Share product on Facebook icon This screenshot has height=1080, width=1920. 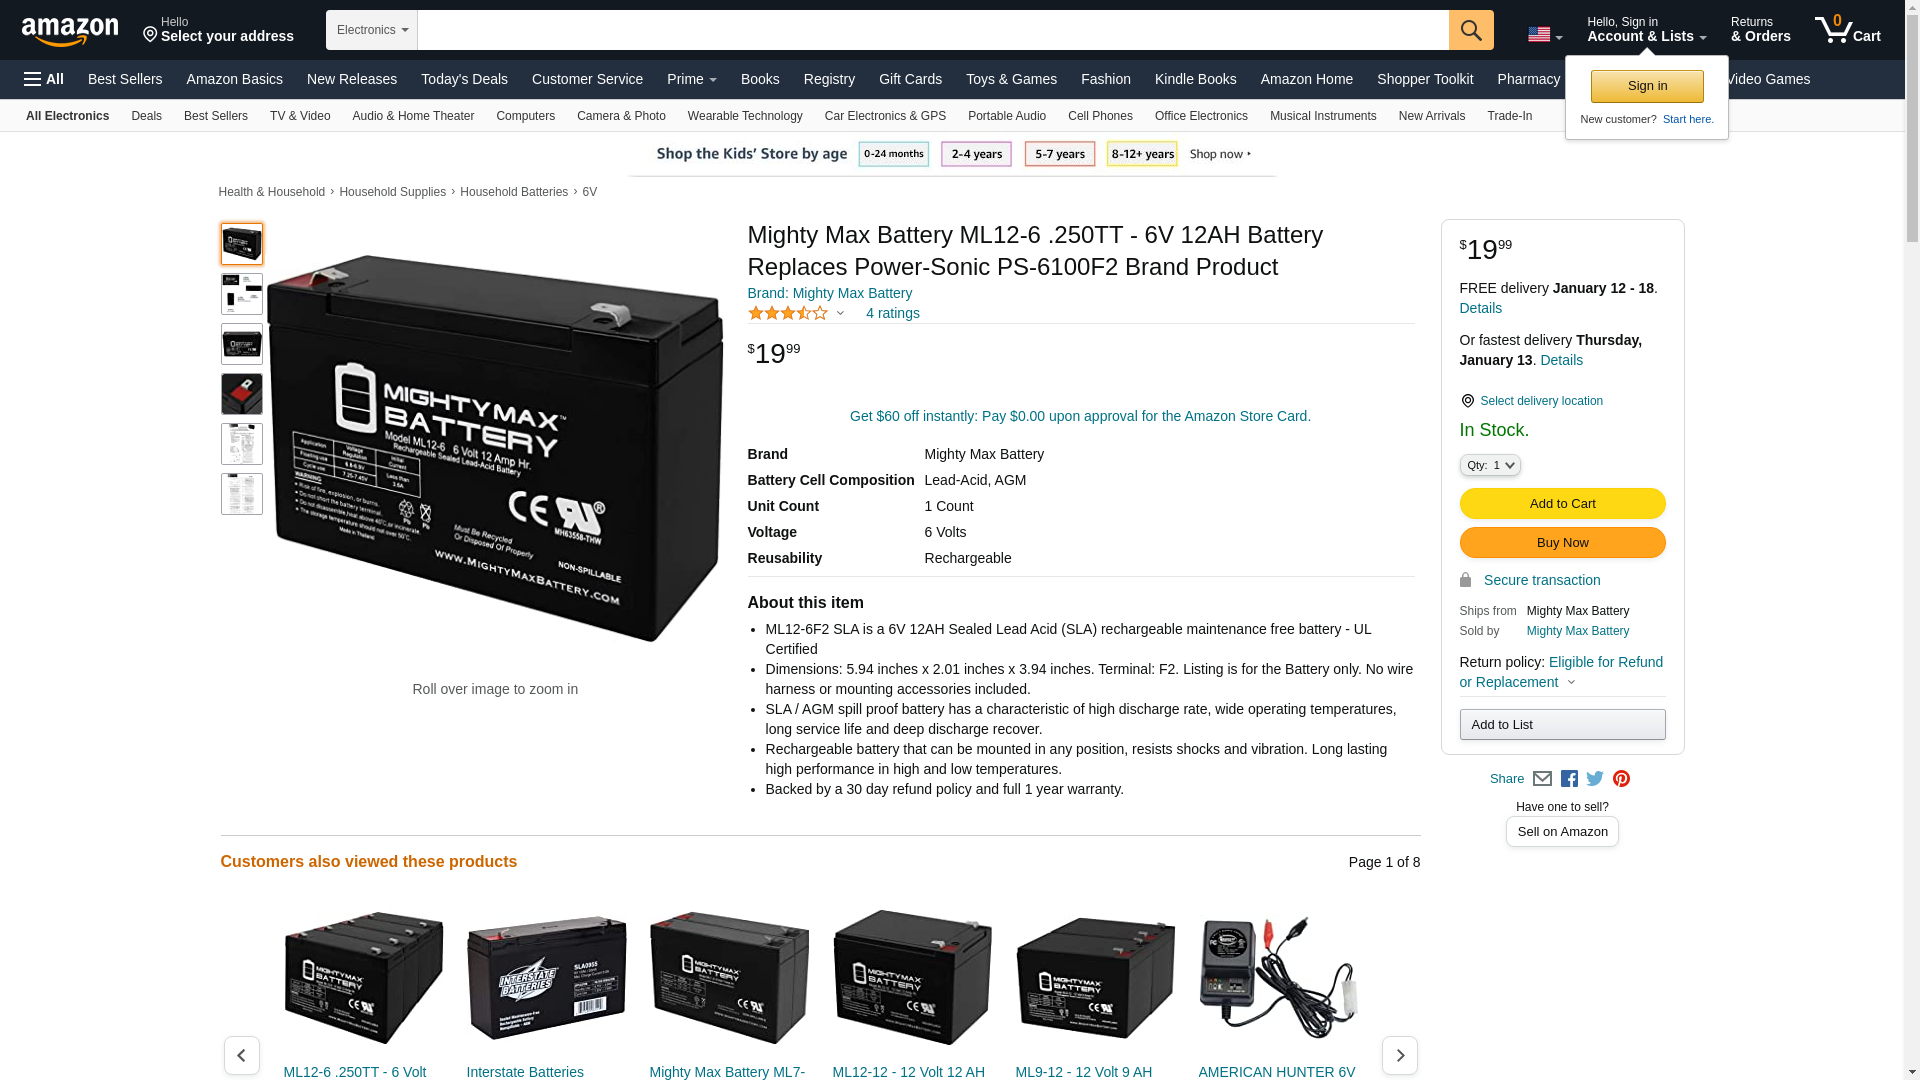(x=1569, y=779)
